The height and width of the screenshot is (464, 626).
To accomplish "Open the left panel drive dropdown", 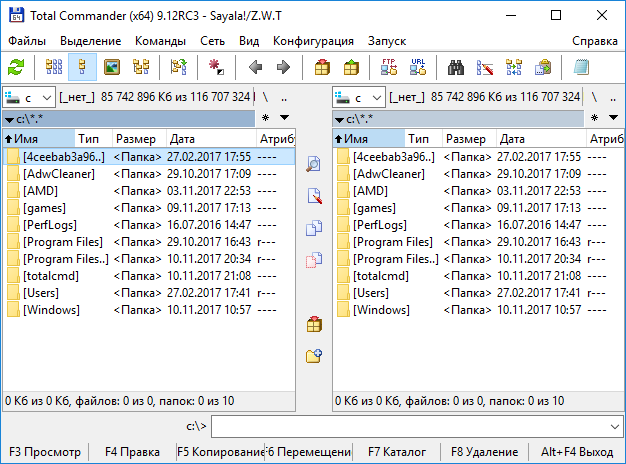I will point(29,97).
